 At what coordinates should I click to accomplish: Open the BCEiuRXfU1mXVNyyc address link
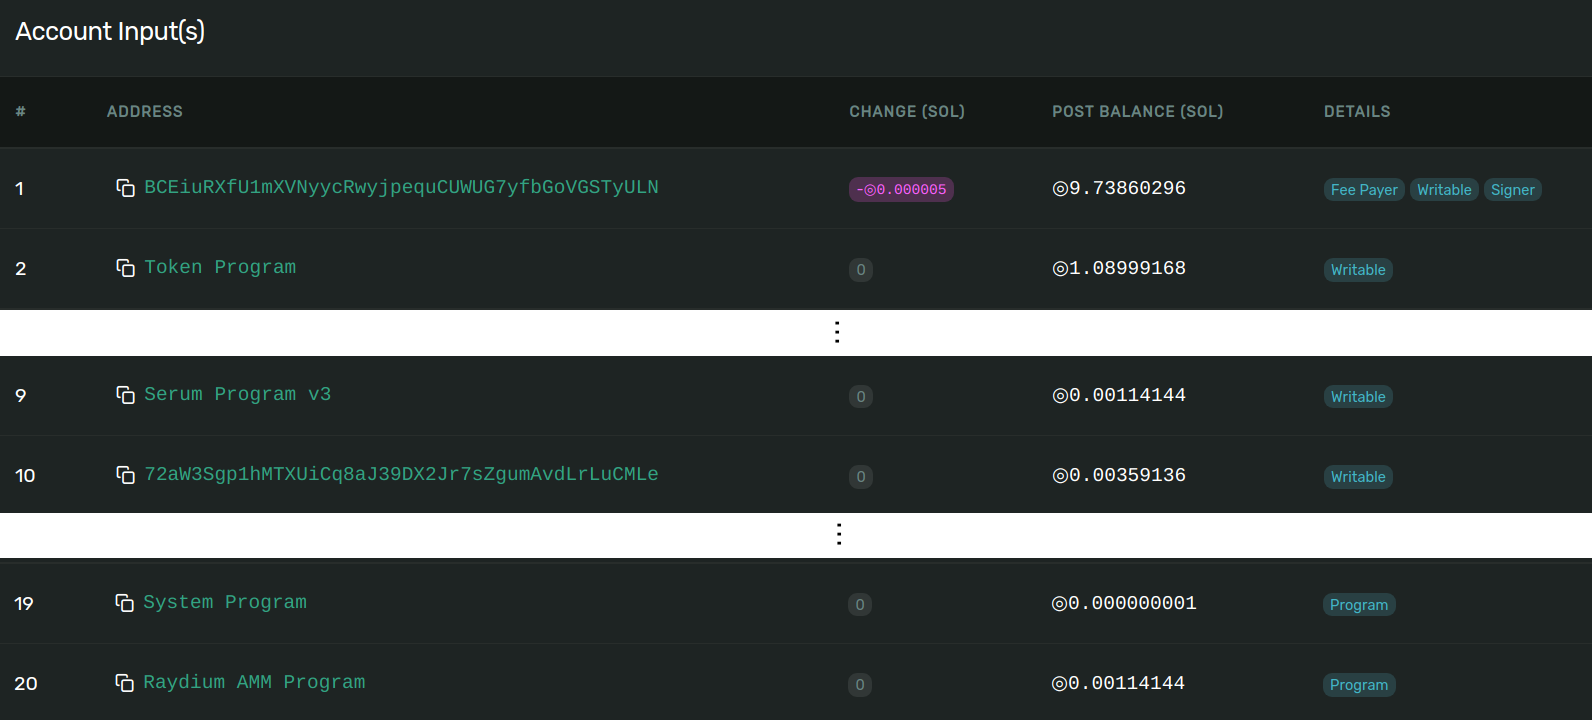(x=401, y=188)
